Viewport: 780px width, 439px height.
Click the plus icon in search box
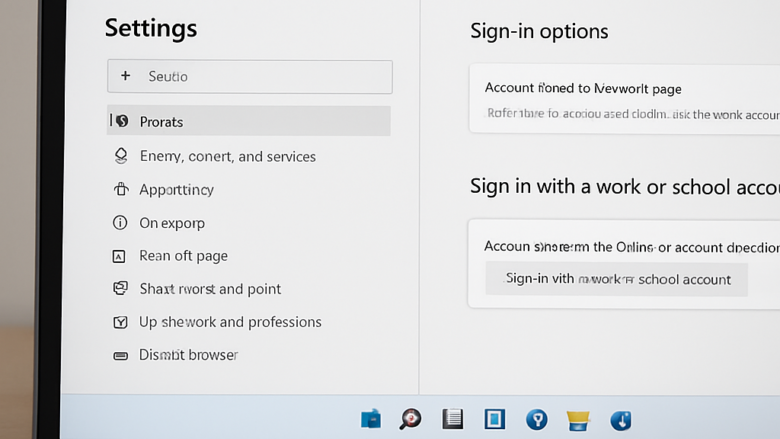click(125, 76)
